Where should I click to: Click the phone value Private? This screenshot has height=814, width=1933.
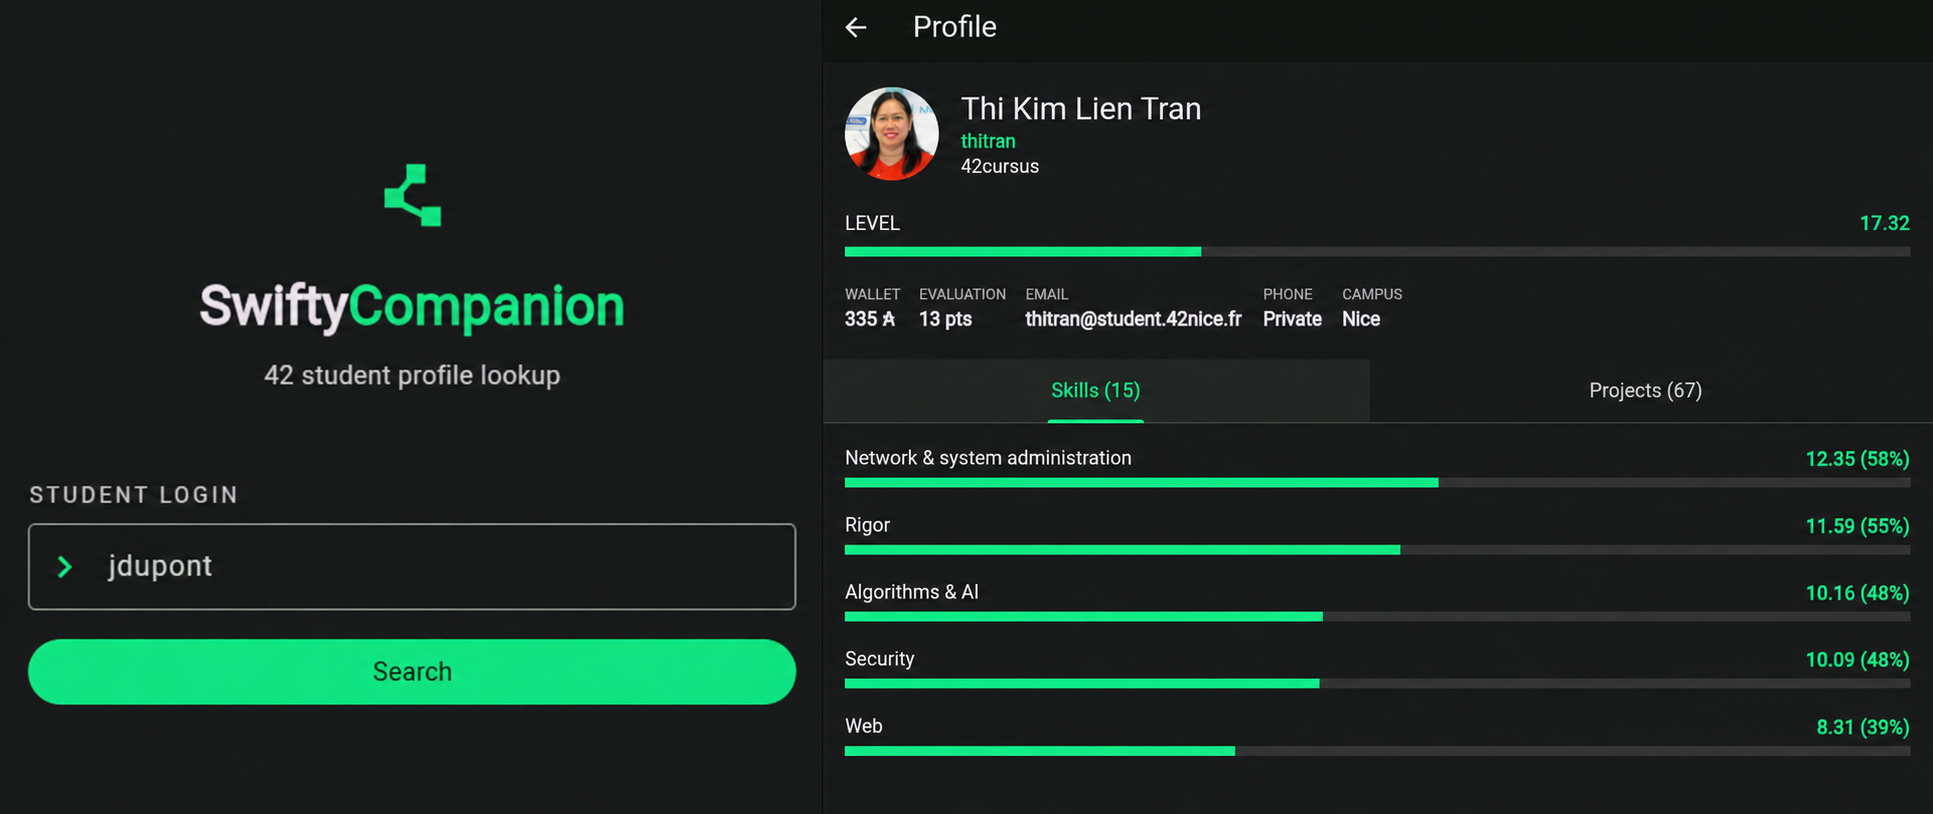click(1292, 319)
